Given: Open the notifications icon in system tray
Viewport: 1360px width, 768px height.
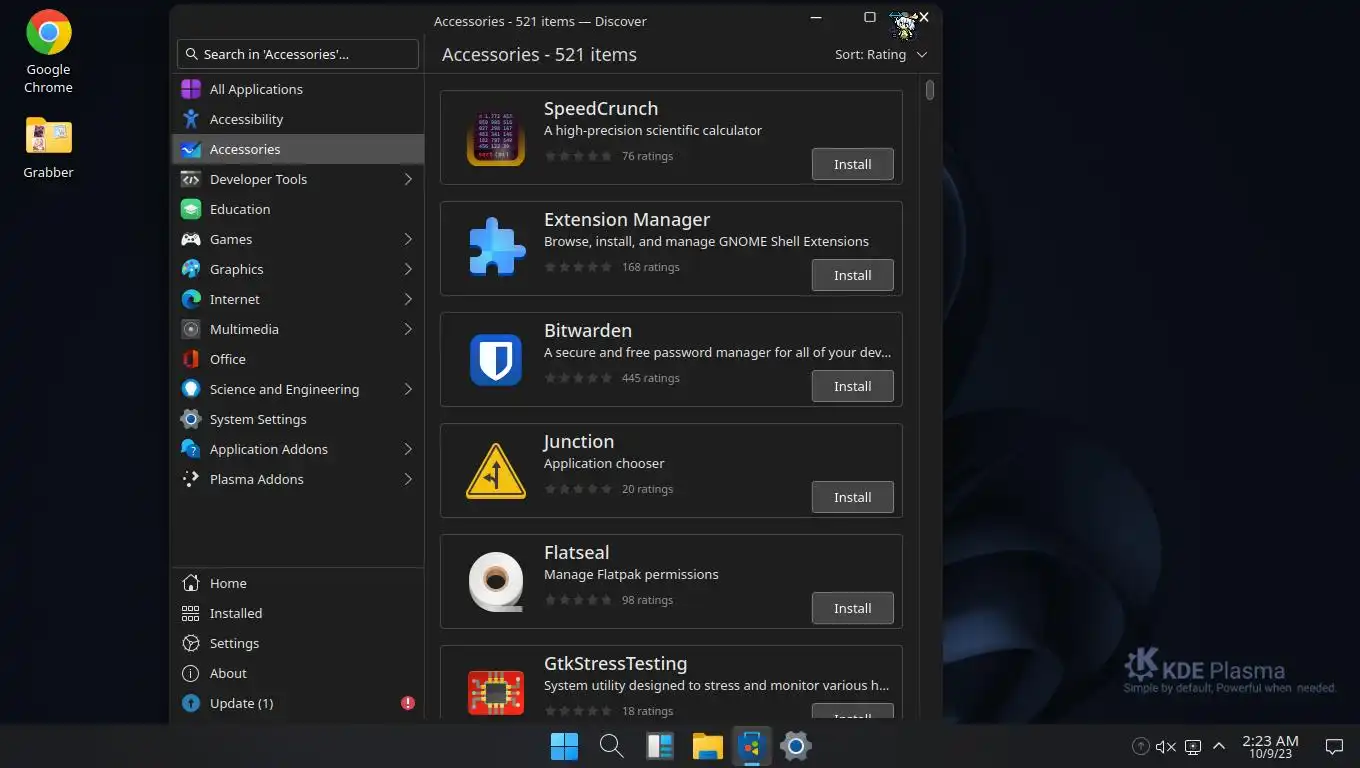Looking at the screenshot, I should coord(1334,746).
